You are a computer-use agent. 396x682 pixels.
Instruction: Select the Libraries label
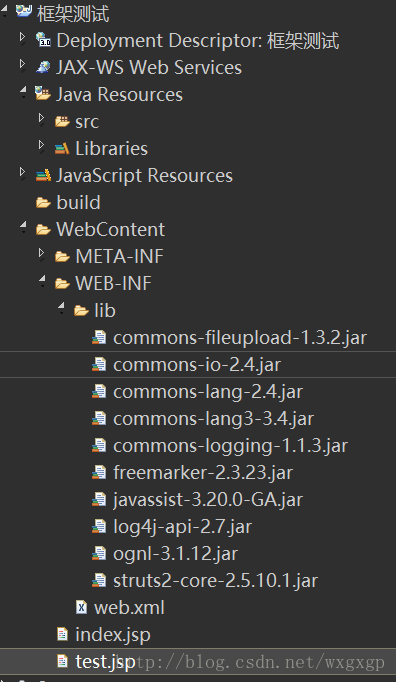pyautogui.click(x=111, y=148)
